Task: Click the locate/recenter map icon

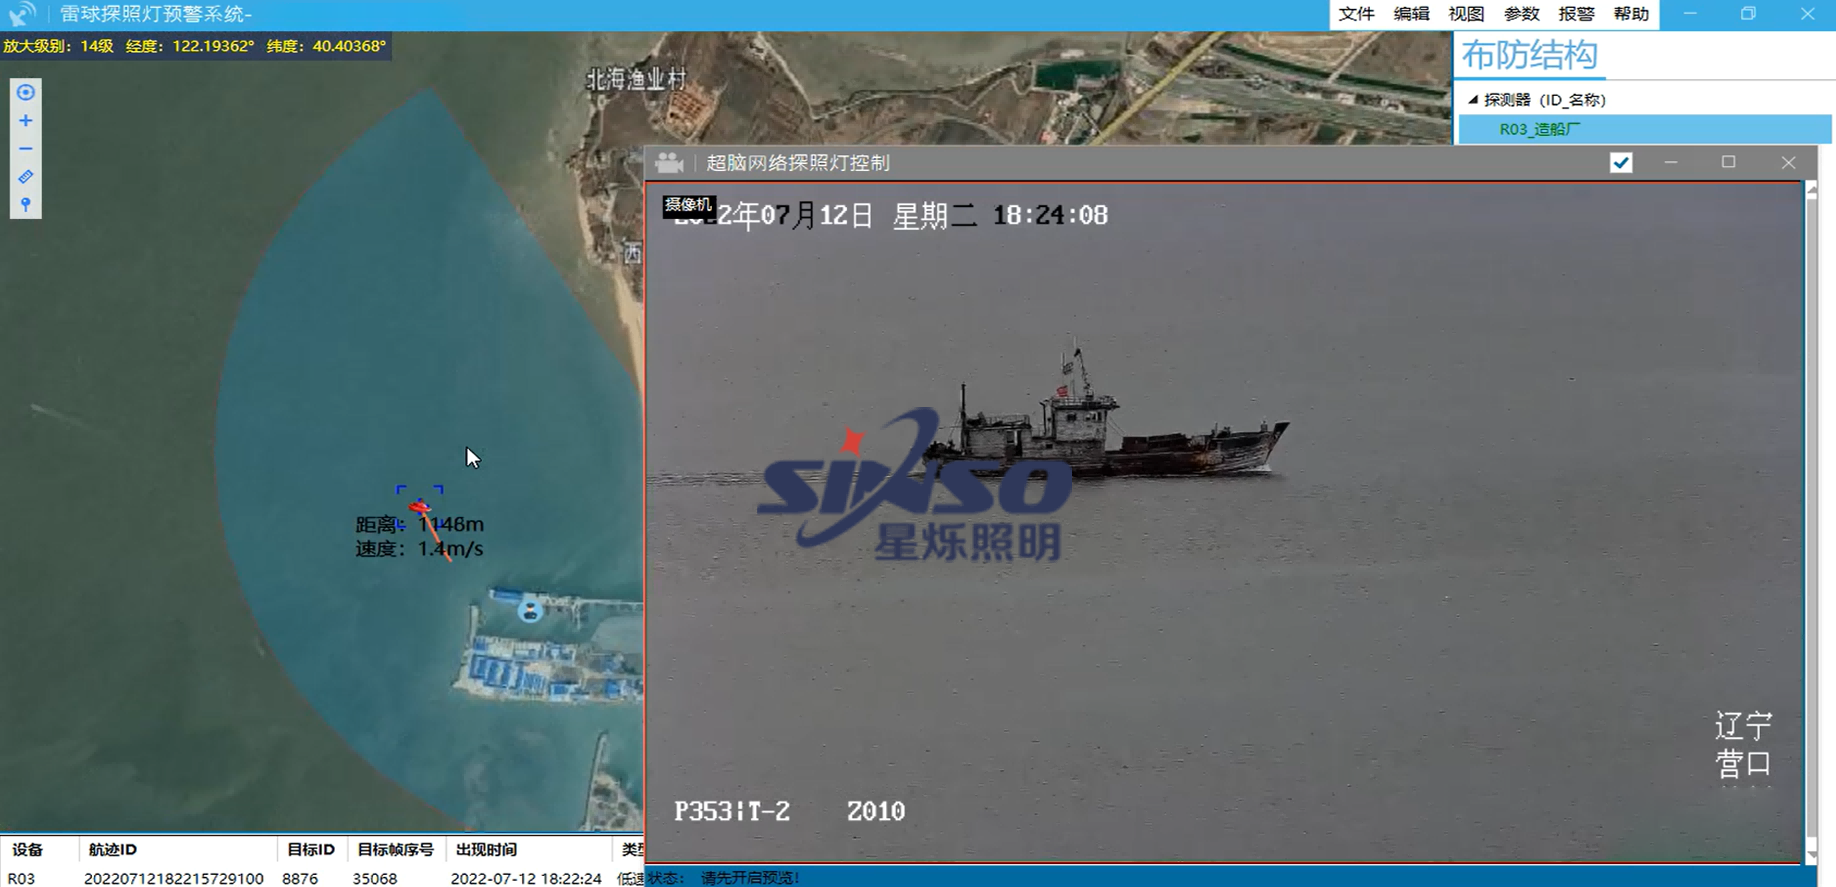Action: click(x=26, y=92)
